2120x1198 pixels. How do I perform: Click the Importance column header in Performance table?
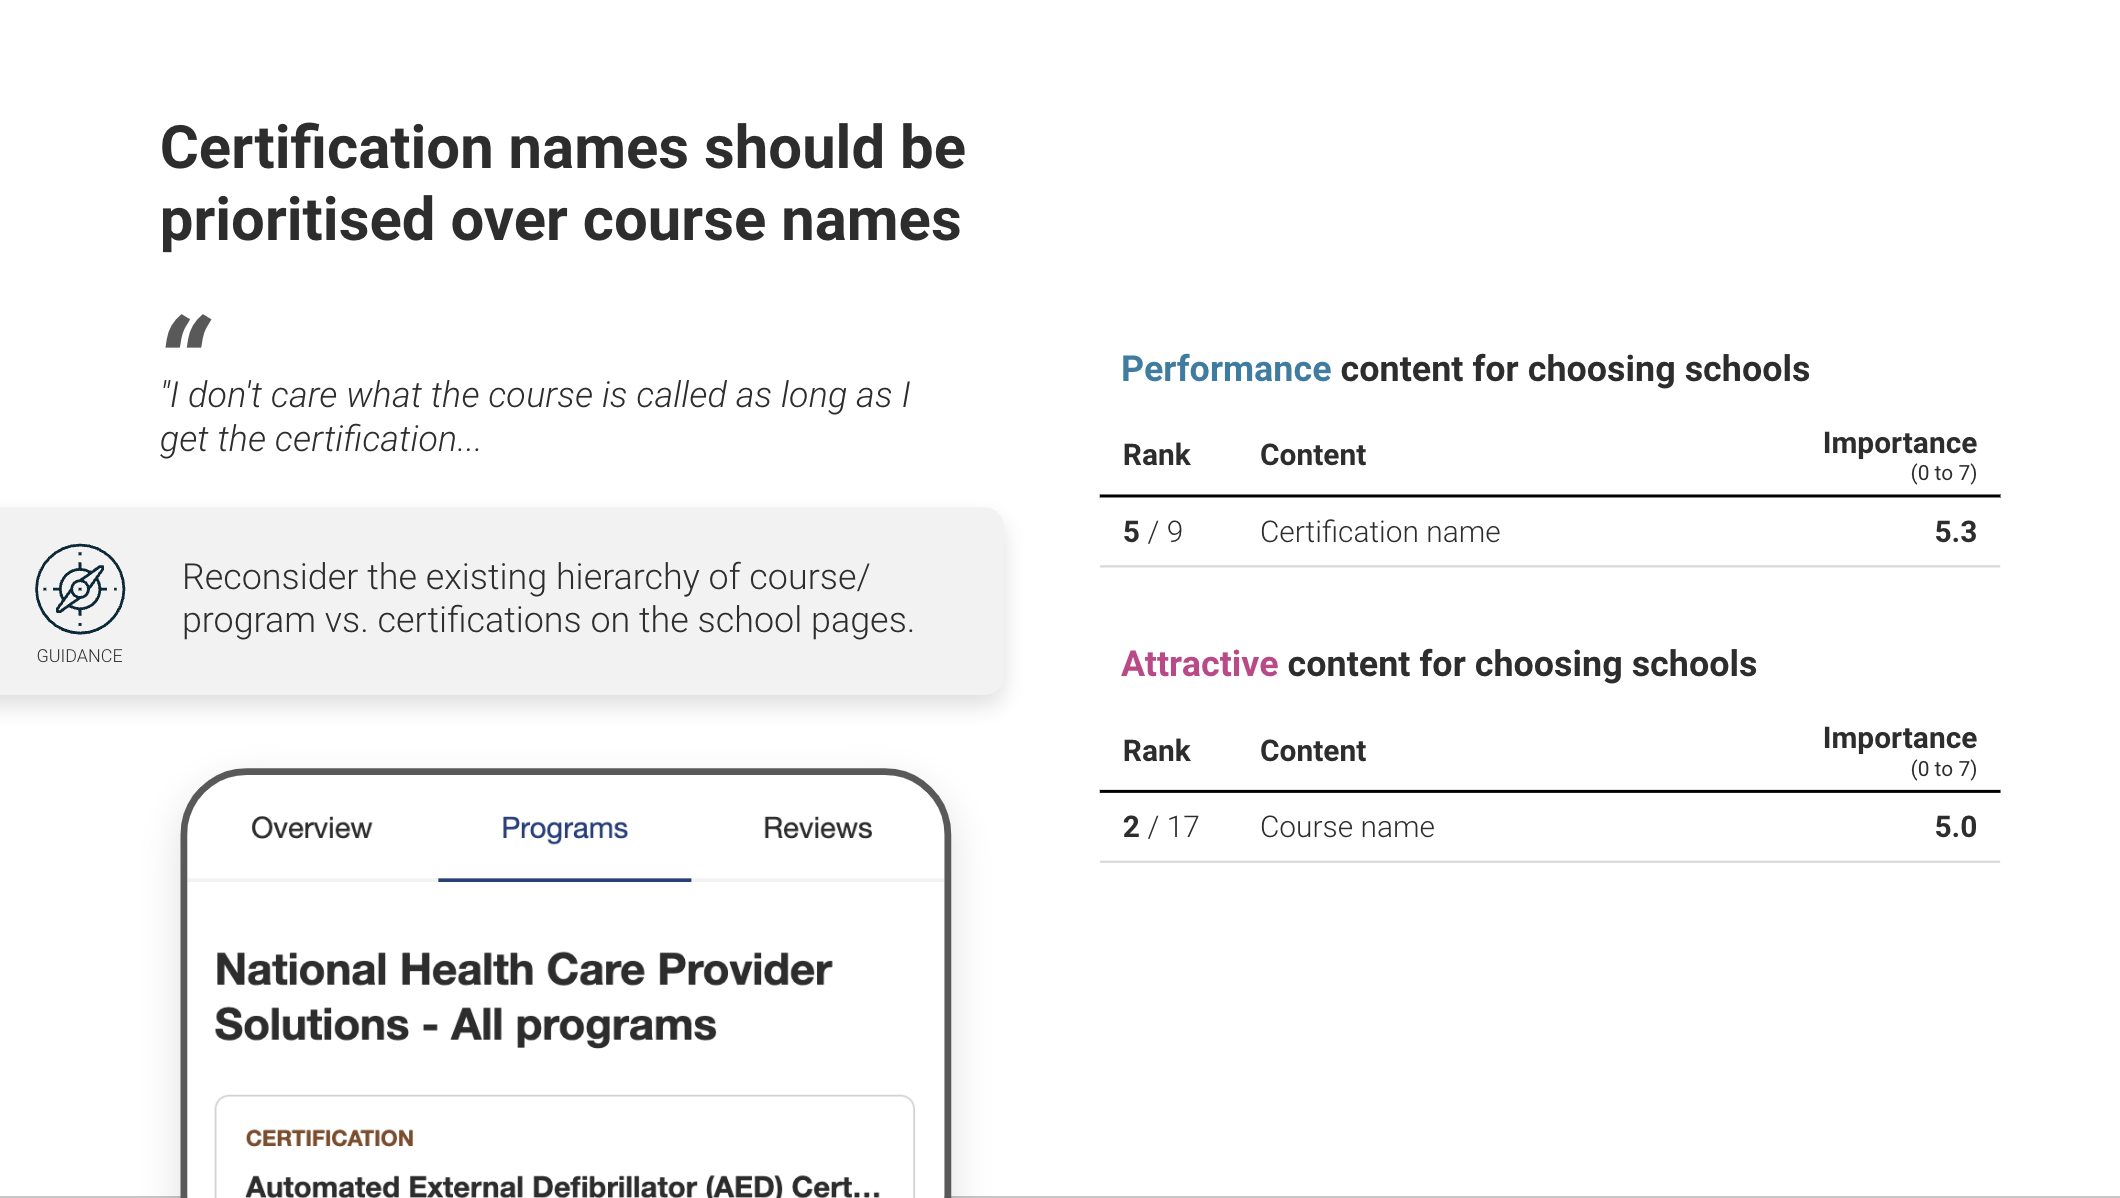coord(1899,455)
